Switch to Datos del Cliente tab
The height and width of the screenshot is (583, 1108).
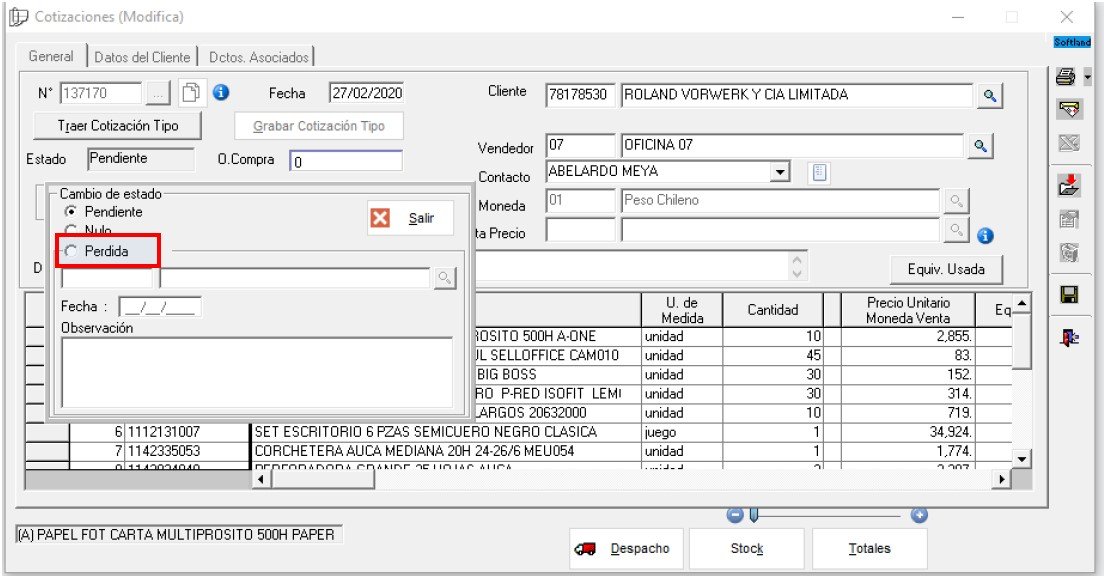142,57
